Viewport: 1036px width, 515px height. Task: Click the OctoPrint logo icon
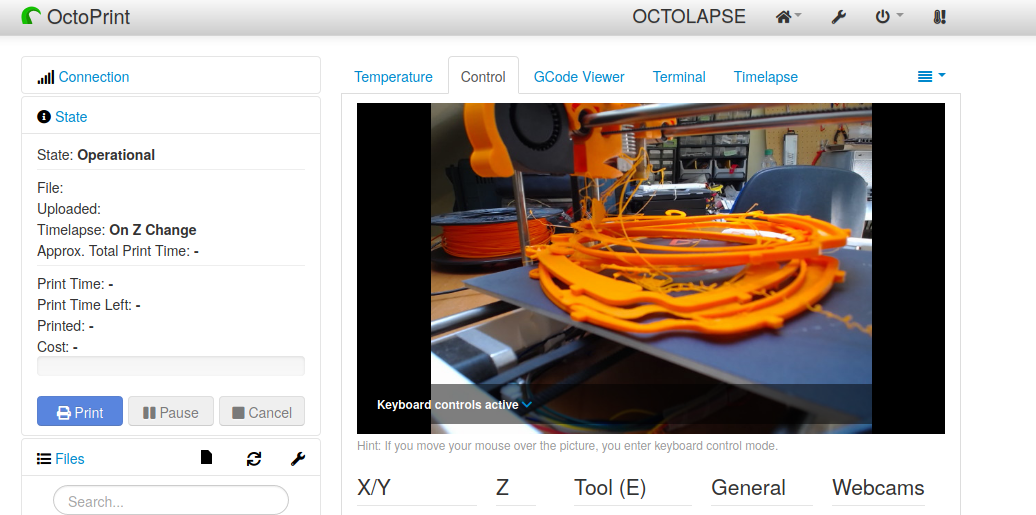point(31,16)
